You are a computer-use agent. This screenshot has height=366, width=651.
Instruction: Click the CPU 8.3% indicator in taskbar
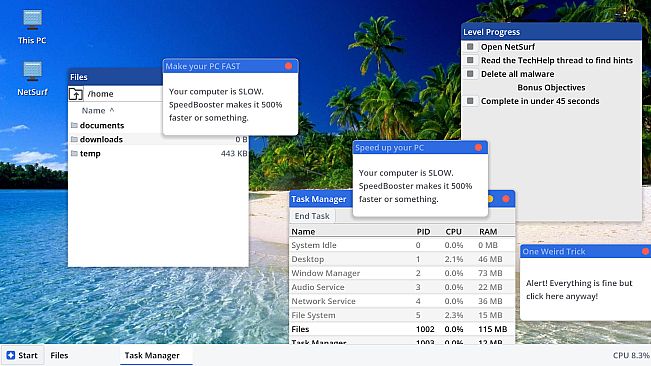tap(631, 355)
